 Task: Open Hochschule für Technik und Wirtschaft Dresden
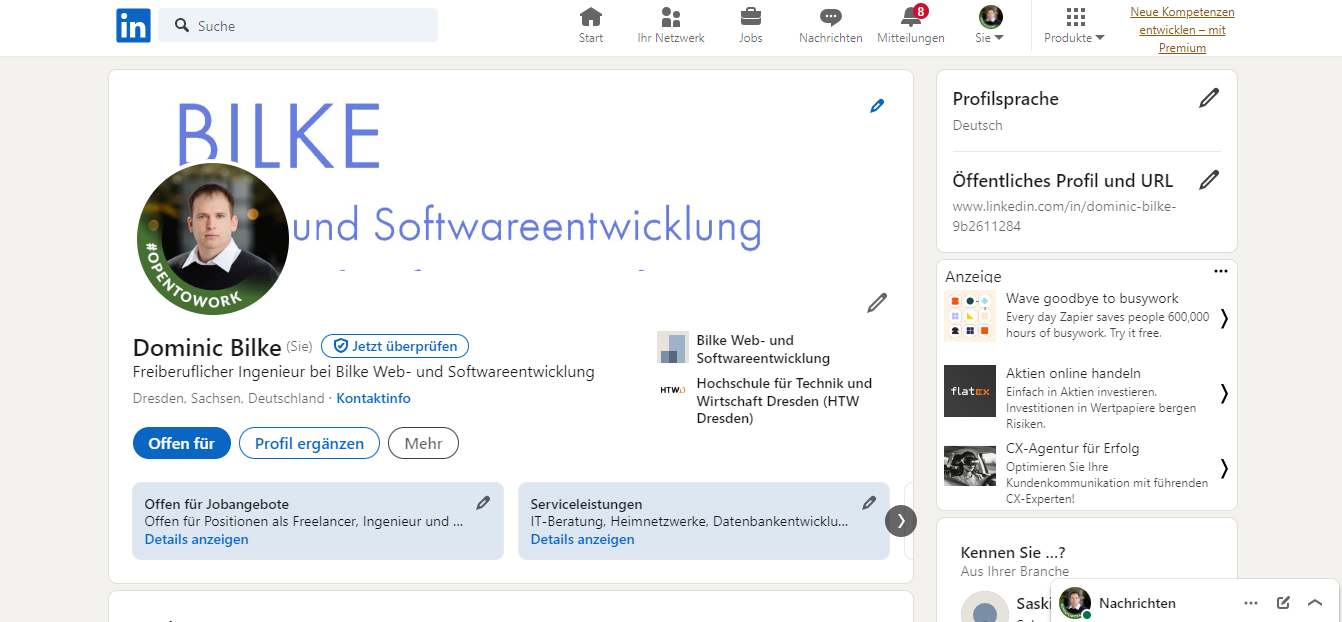click(784, 400)
